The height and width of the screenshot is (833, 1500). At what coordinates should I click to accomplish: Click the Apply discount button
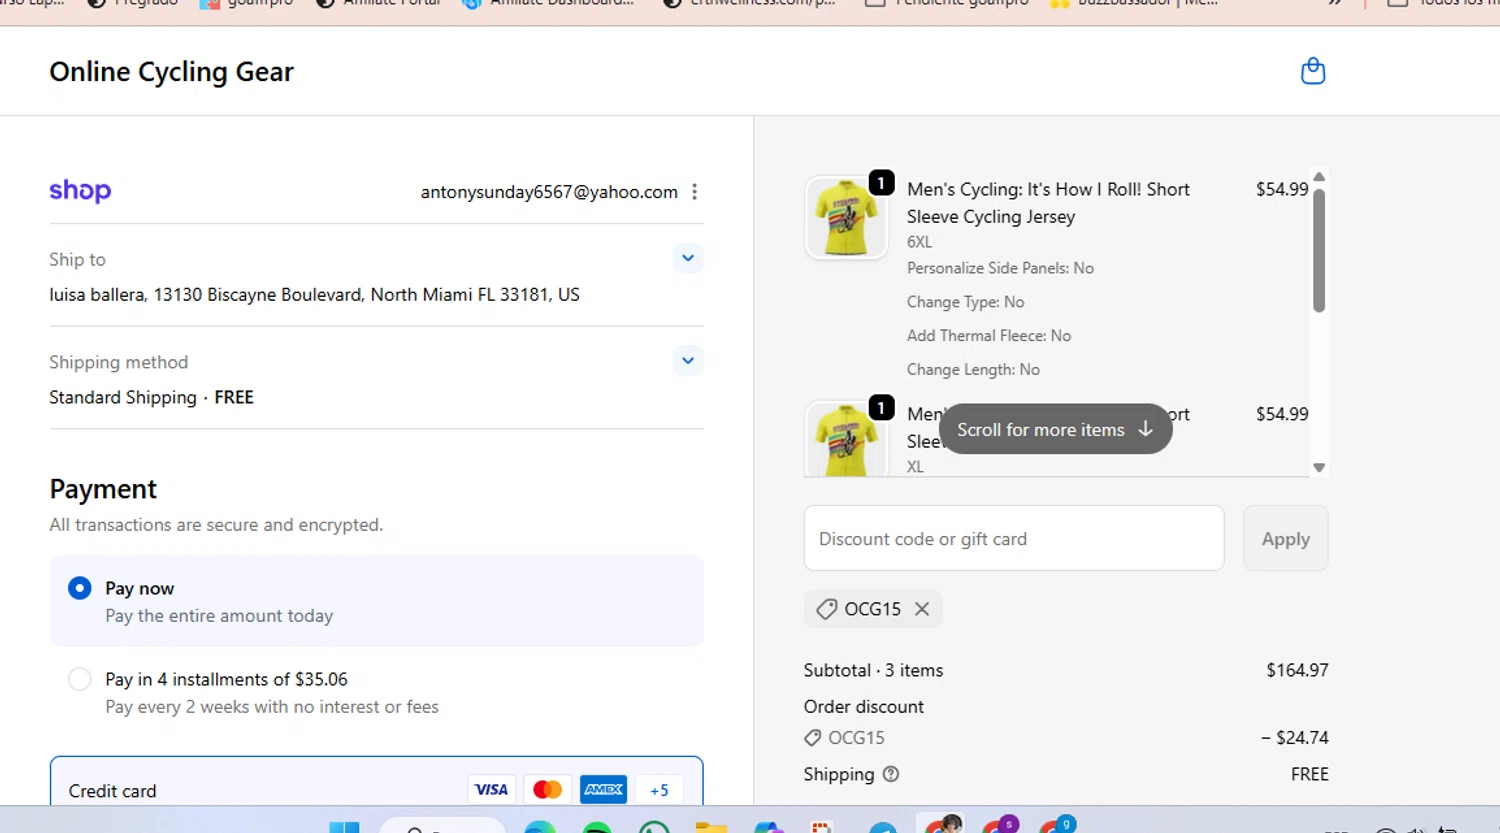pyautogui.click(x=1285, y=538)
